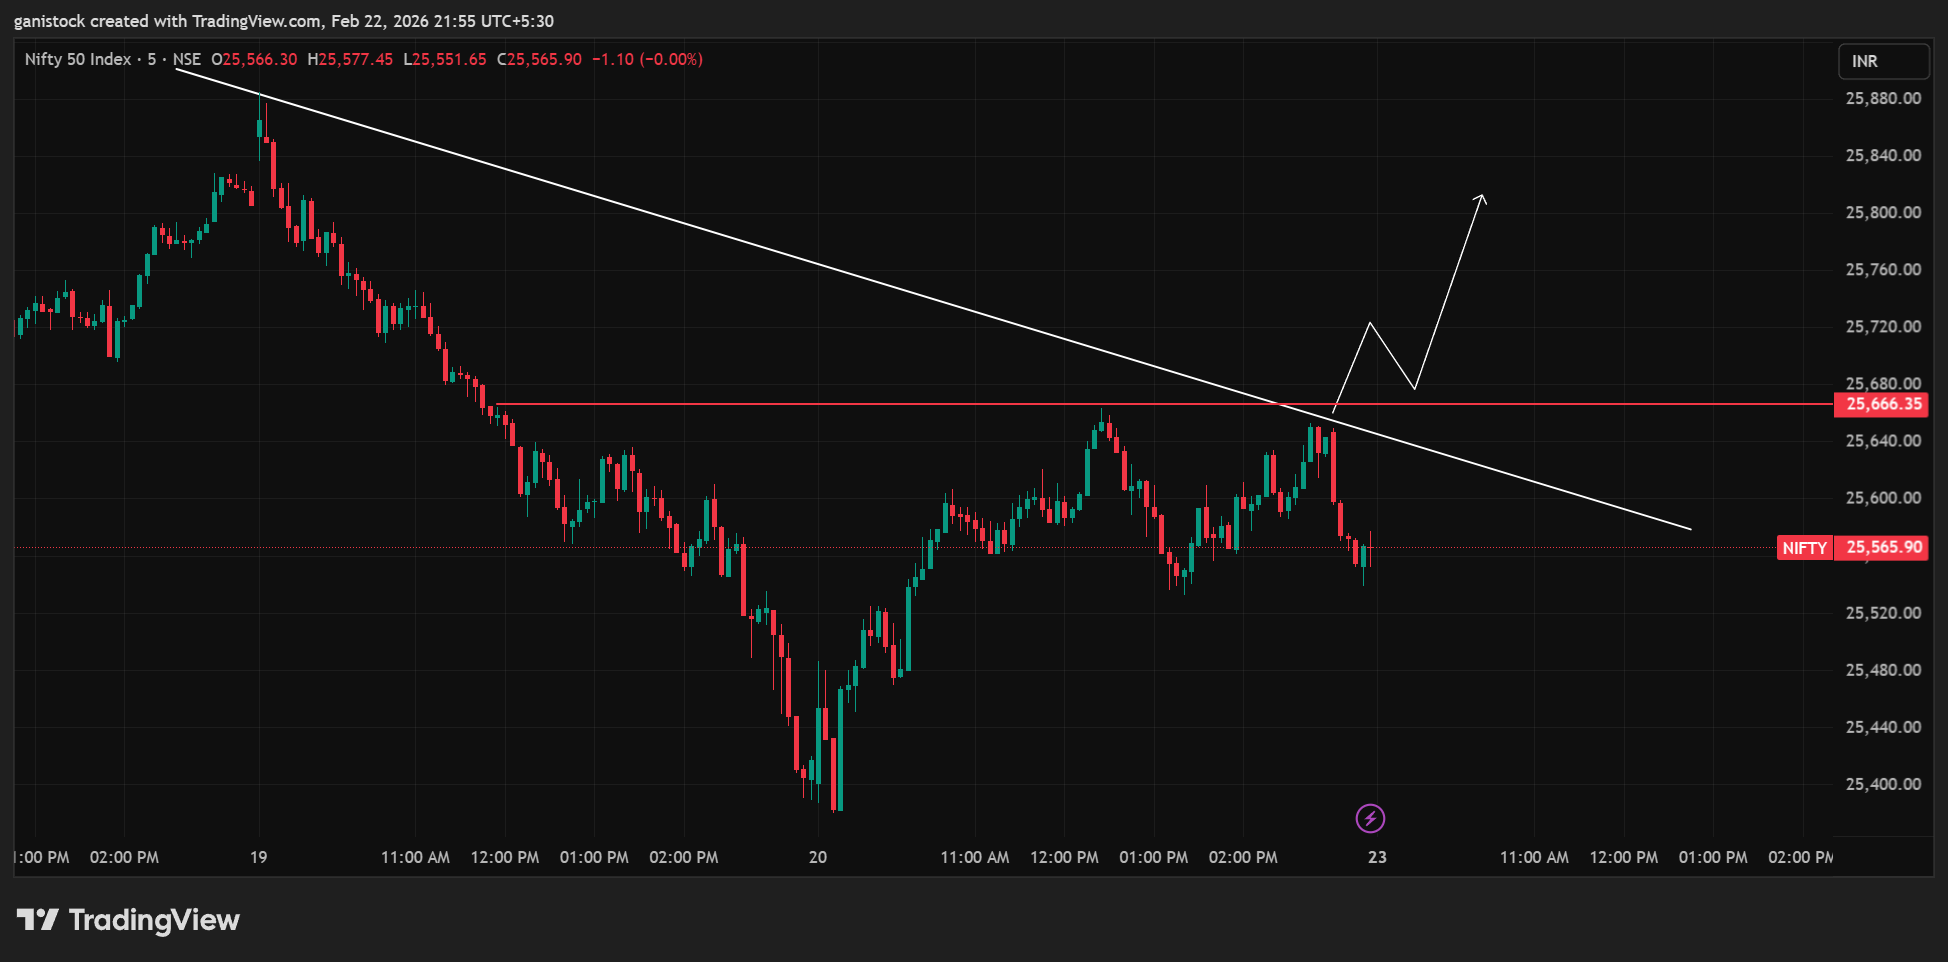
Task: Click the red NIFTY symbol tag
Action: [1804, 548]
